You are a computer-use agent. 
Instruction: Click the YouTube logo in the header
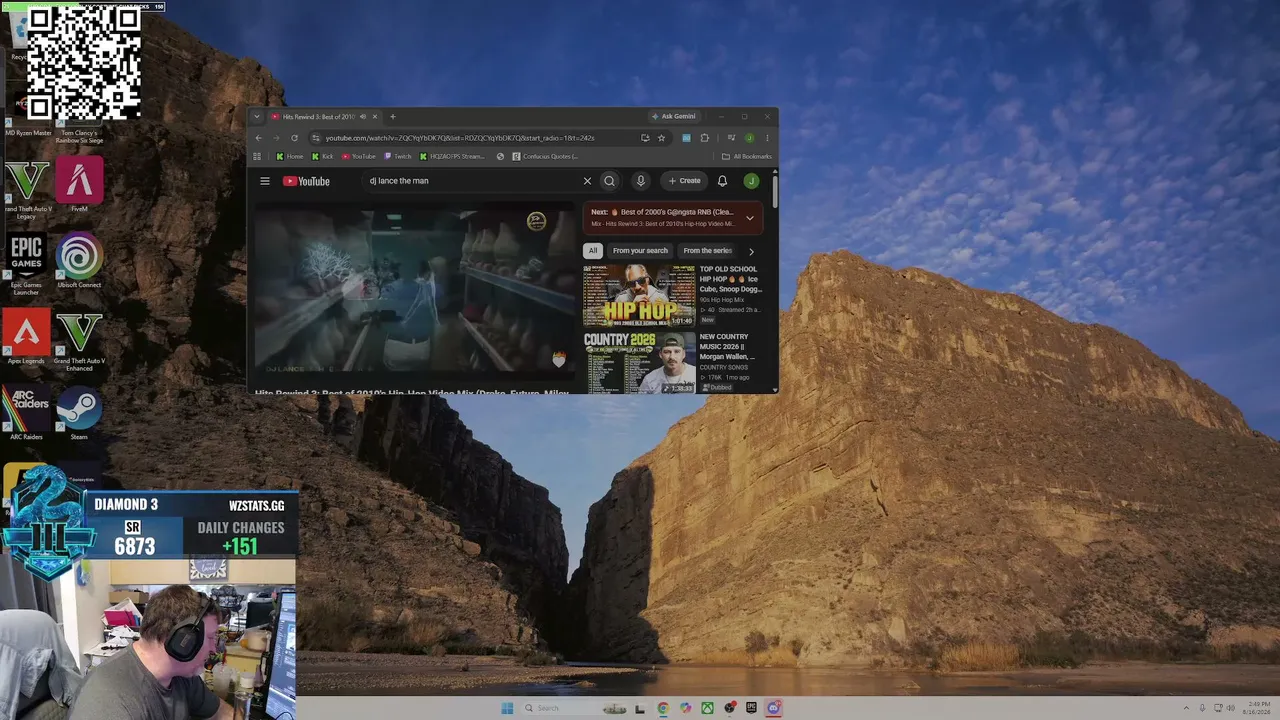pos(306,181)
